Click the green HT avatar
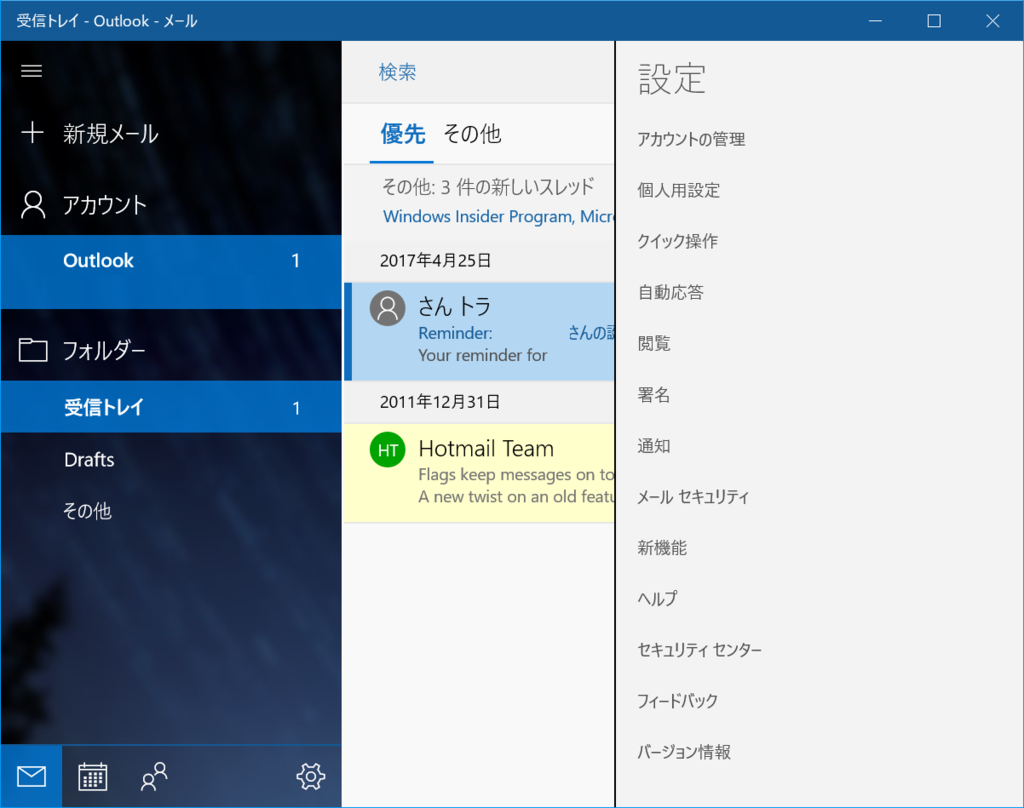1024x808 pixels. tap(387, 449)
